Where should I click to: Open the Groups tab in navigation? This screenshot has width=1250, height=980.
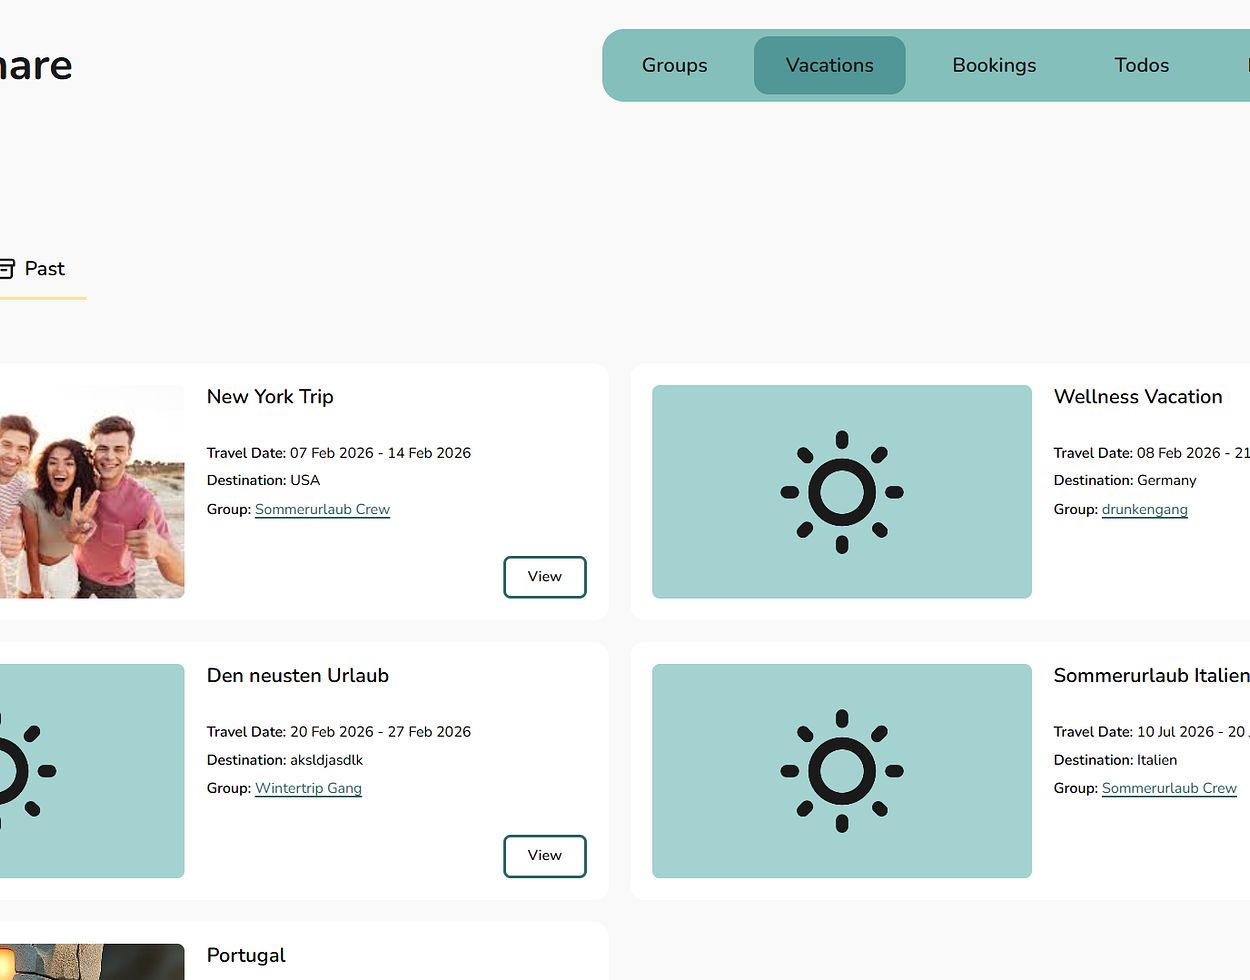click(x=674, y=65)
